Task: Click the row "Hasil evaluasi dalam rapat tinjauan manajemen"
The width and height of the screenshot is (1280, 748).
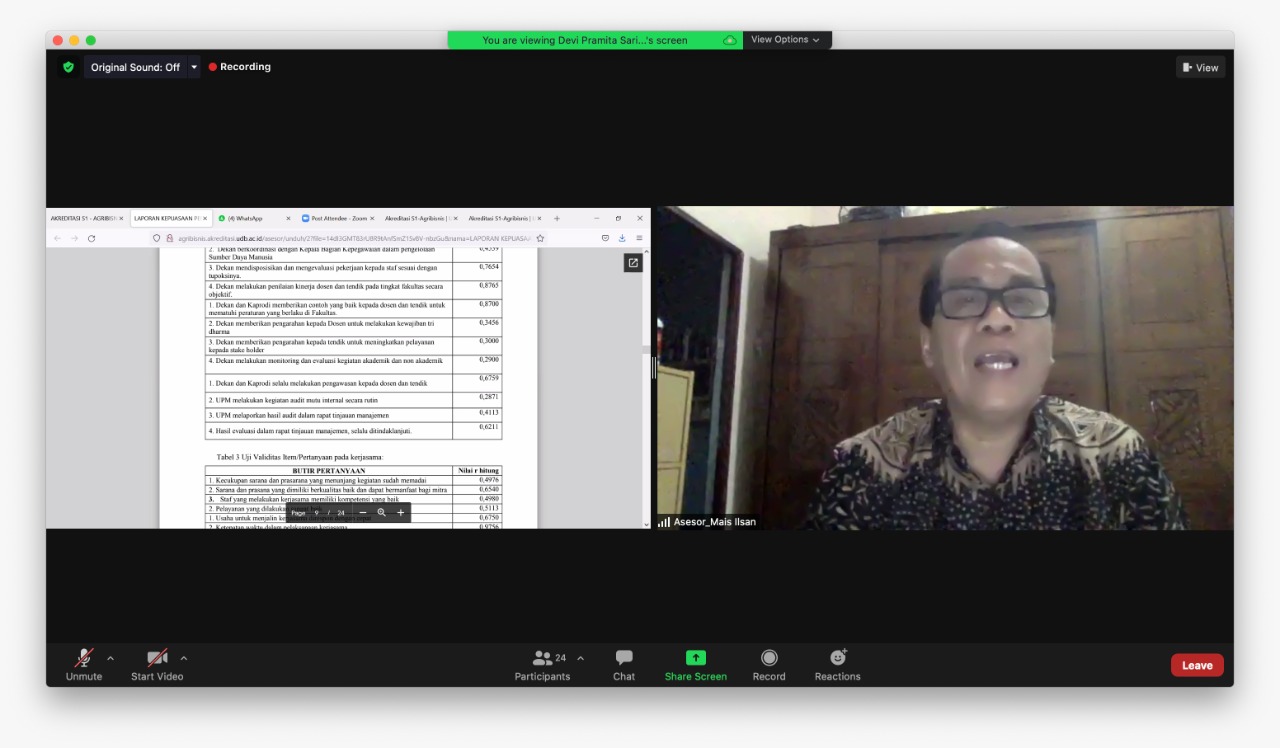Action: pyautogui.click(x=329, y=431)
